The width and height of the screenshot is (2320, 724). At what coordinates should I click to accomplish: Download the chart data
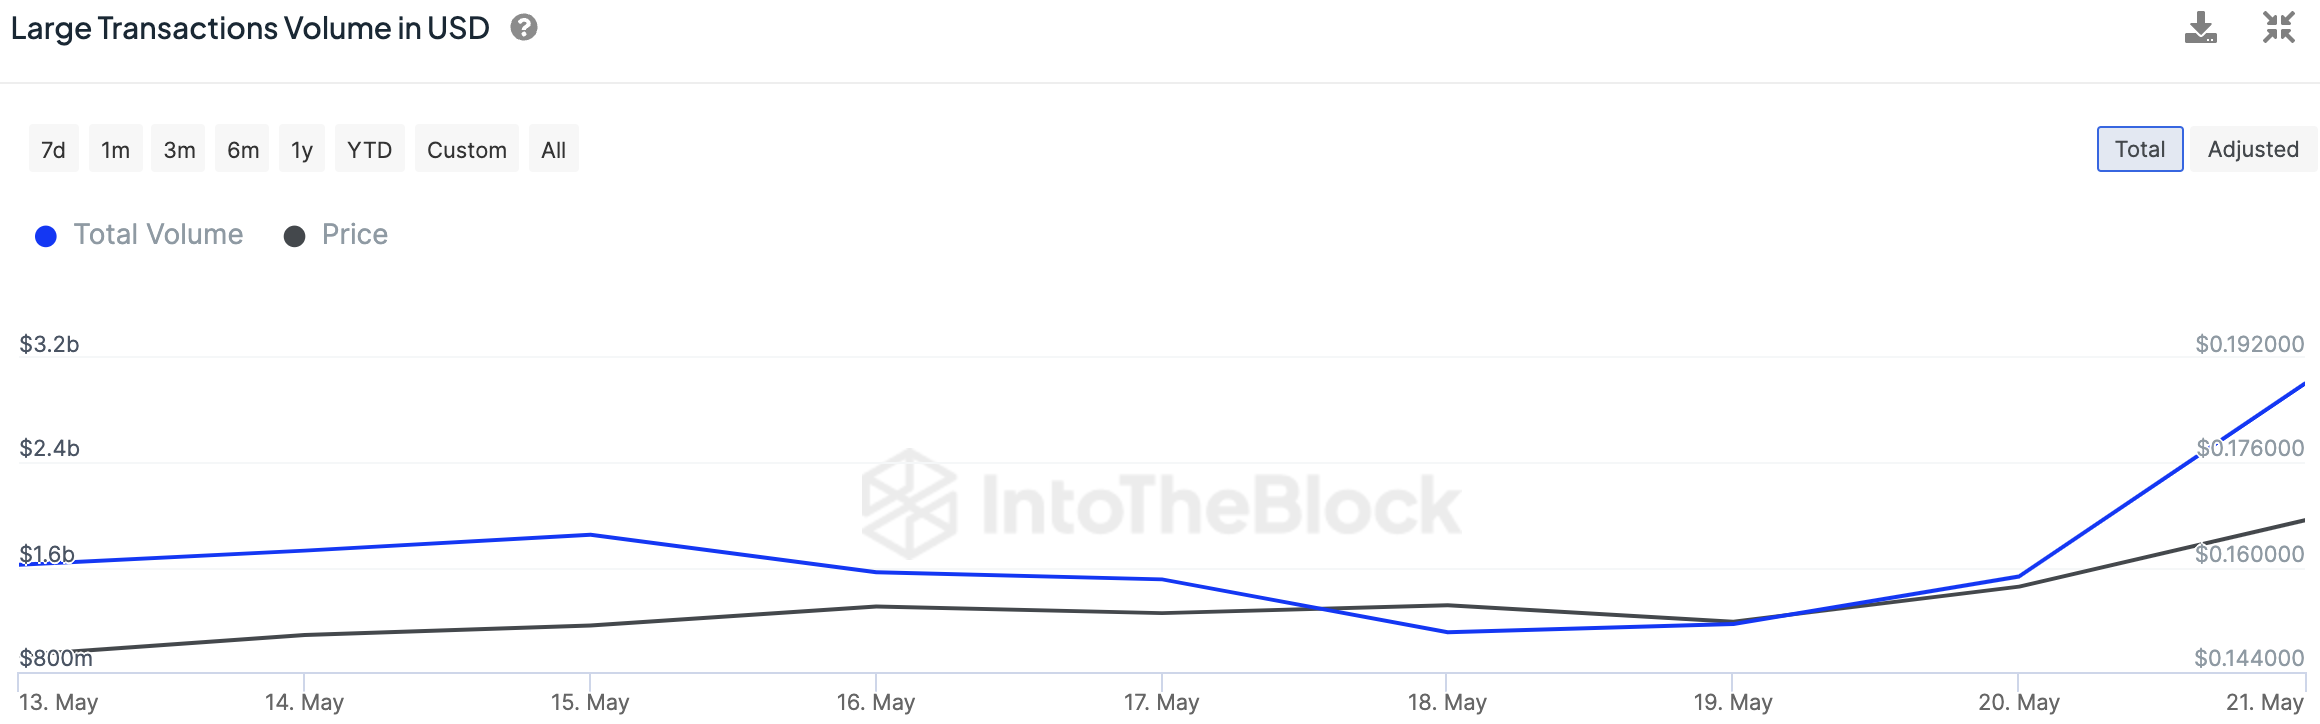click(x=2200, y=28)
